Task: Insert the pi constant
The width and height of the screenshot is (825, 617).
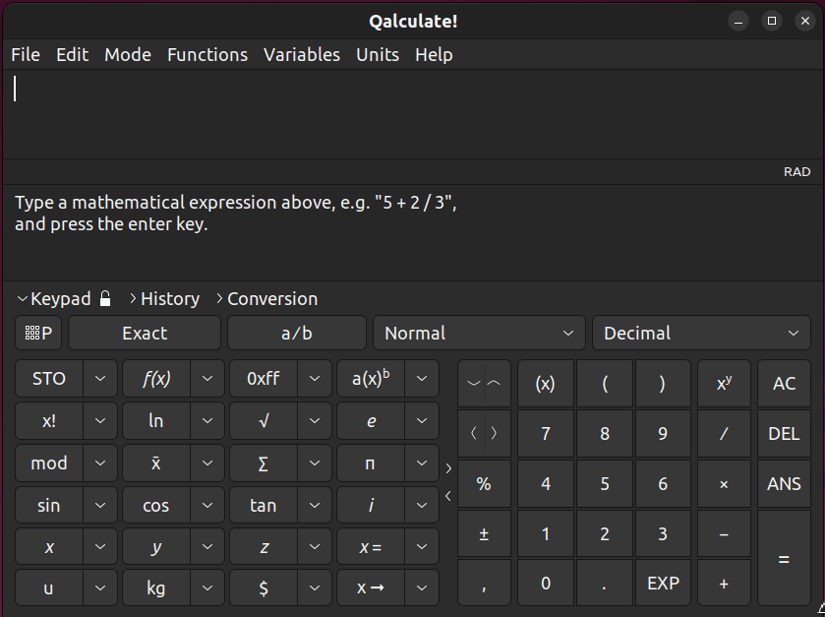Action: click(370, 463)
